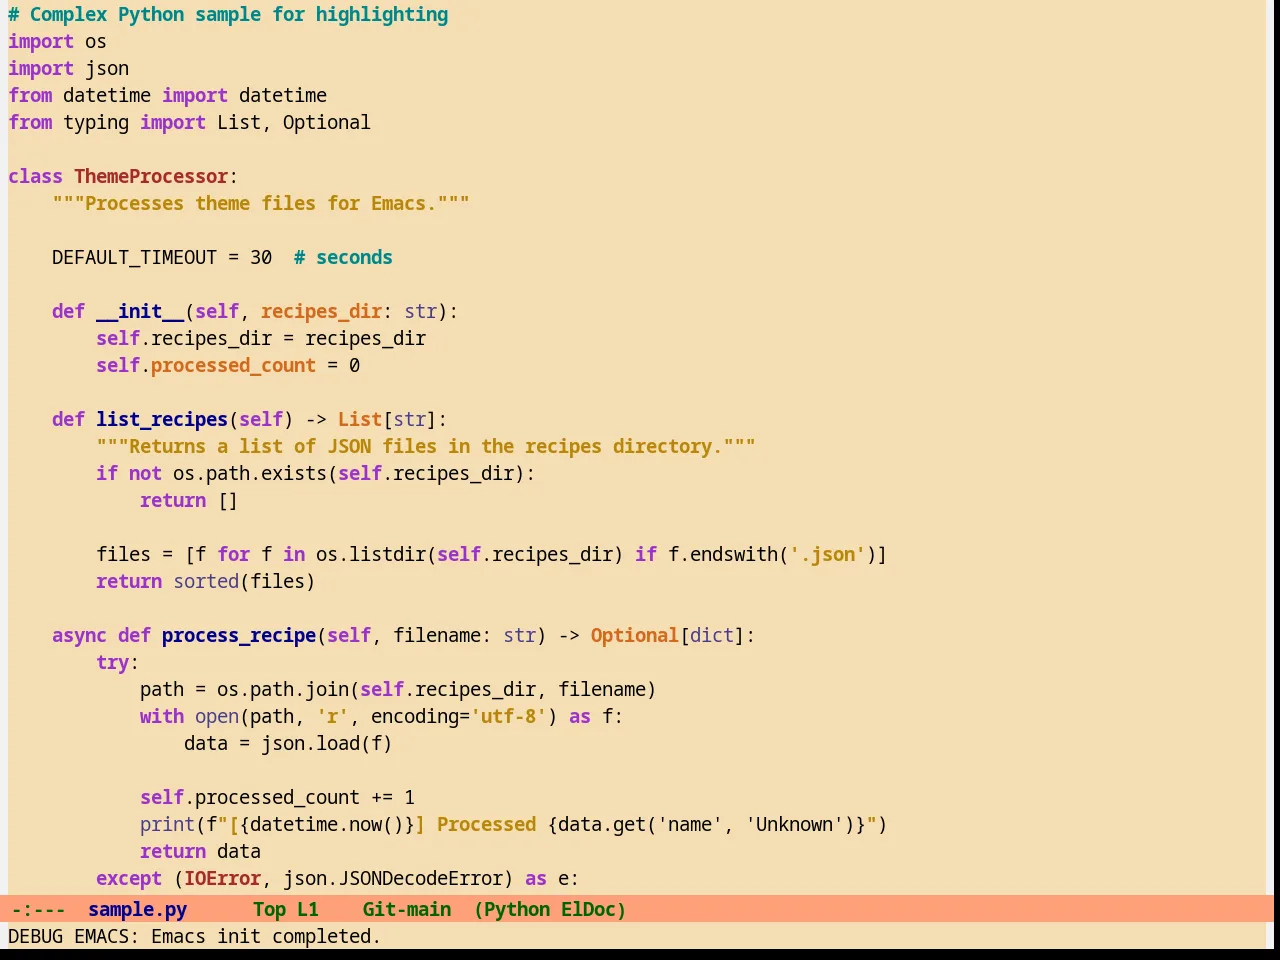The image size is (1280, 960).
Task: Click 'process_recipe' function name
Action: [239, 635]
